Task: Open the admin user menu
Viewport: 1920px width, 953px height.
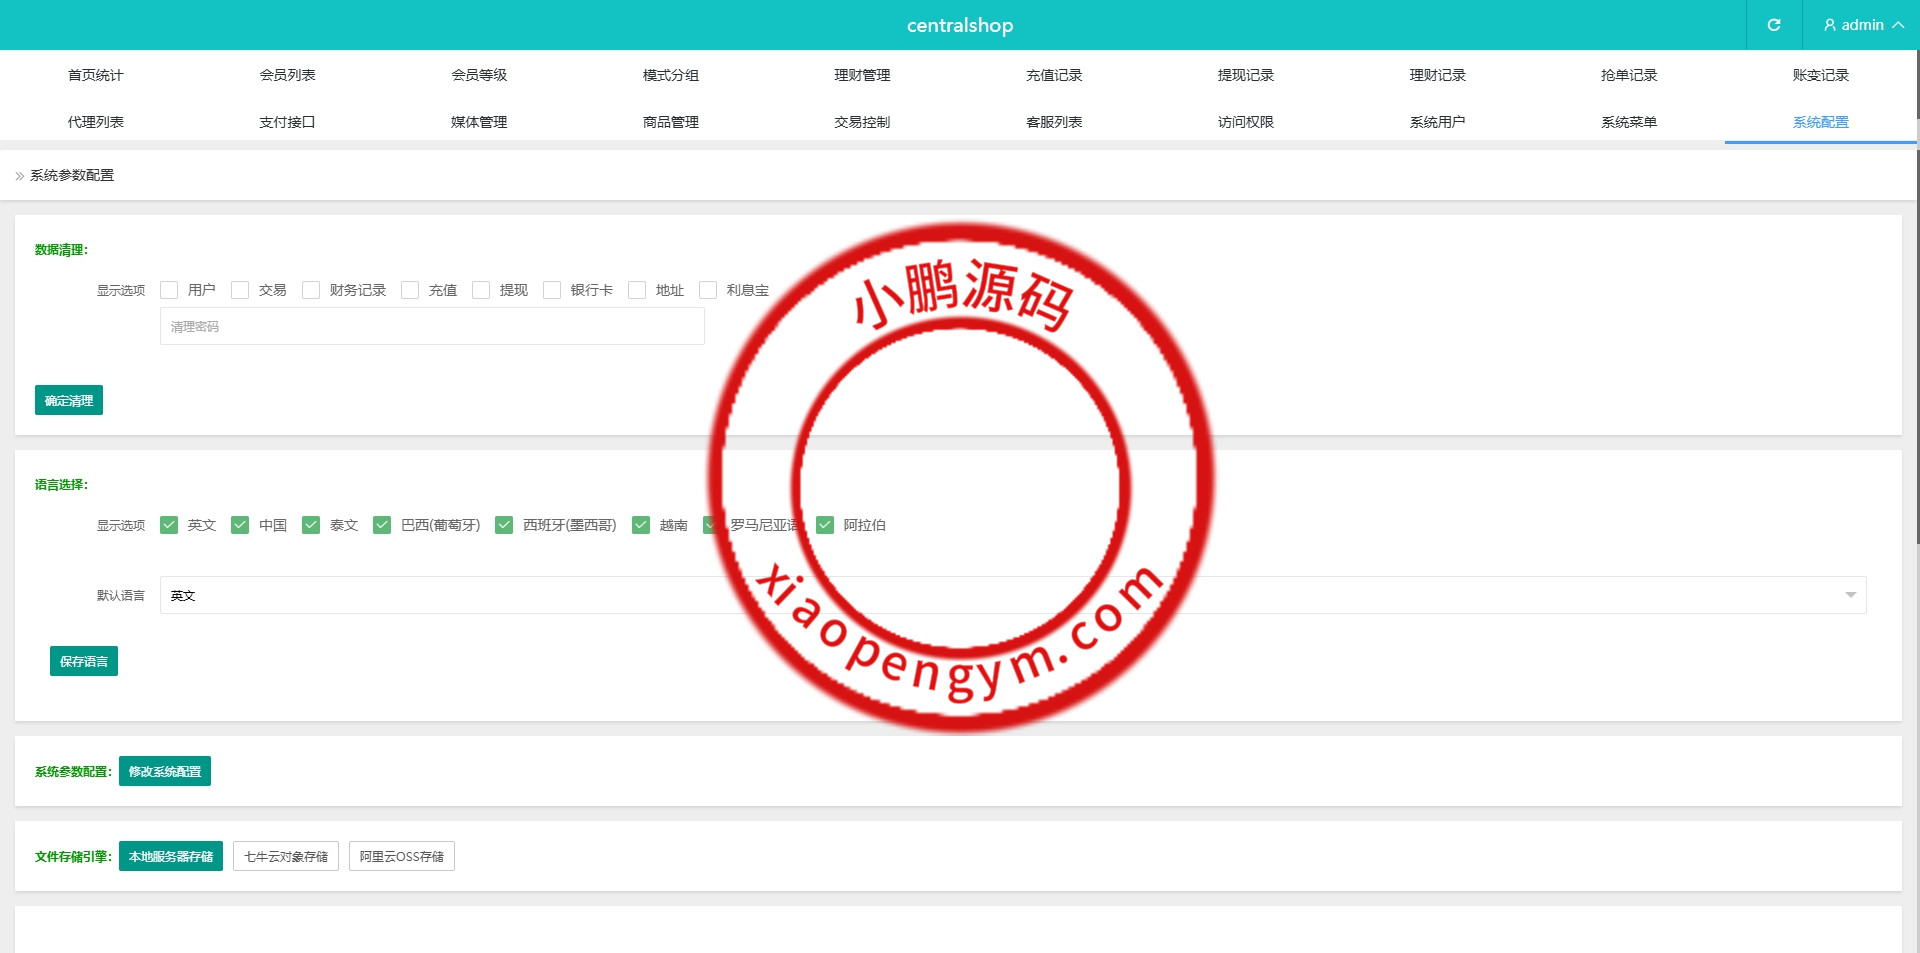Action: point(1862,25)
